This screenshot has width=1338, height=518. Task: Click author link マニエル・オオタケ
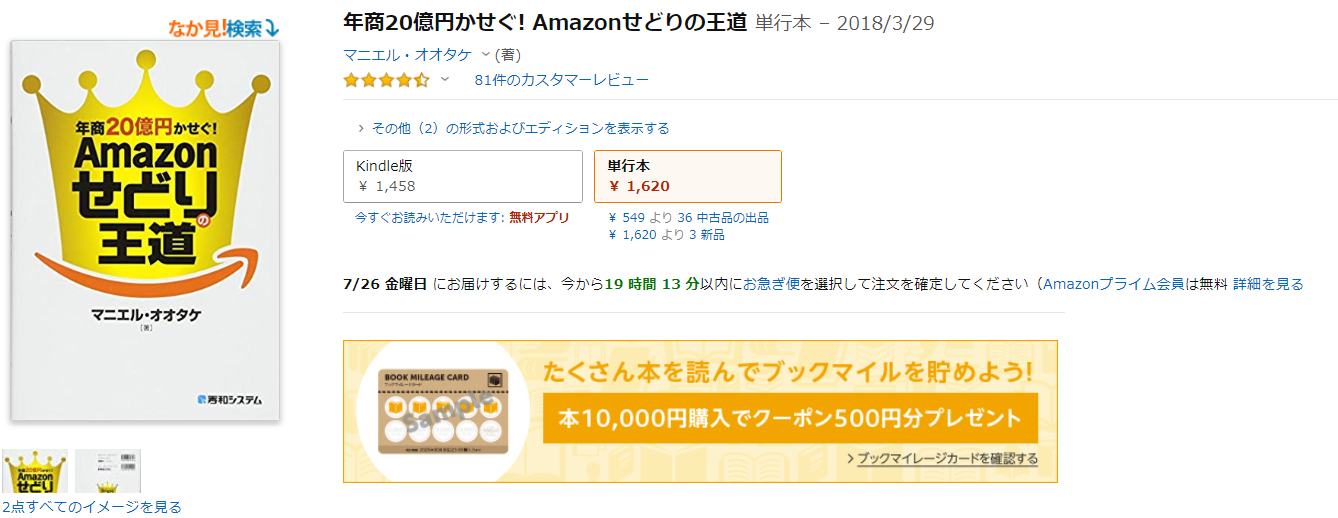[x=407, y=54]
